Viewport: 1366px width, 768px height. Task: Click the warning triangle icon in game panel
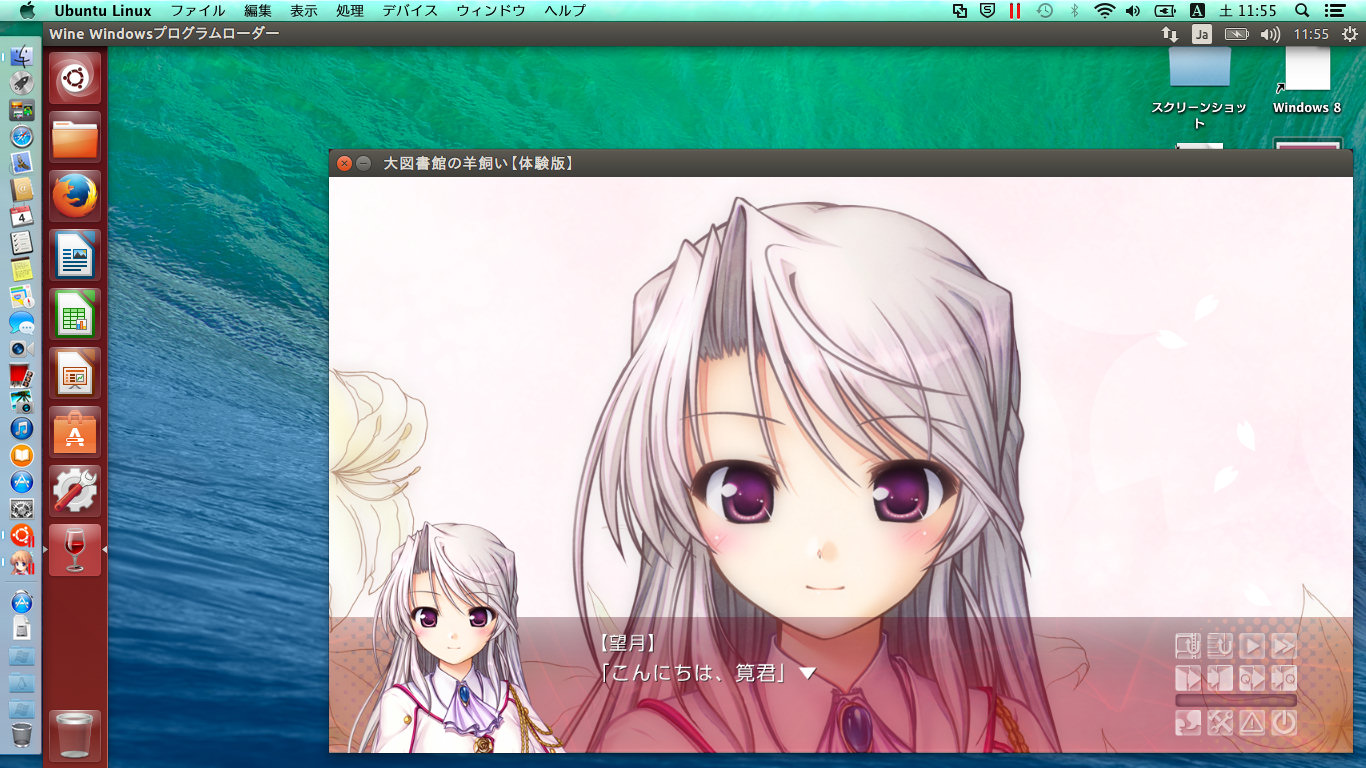coord(1252,723)
